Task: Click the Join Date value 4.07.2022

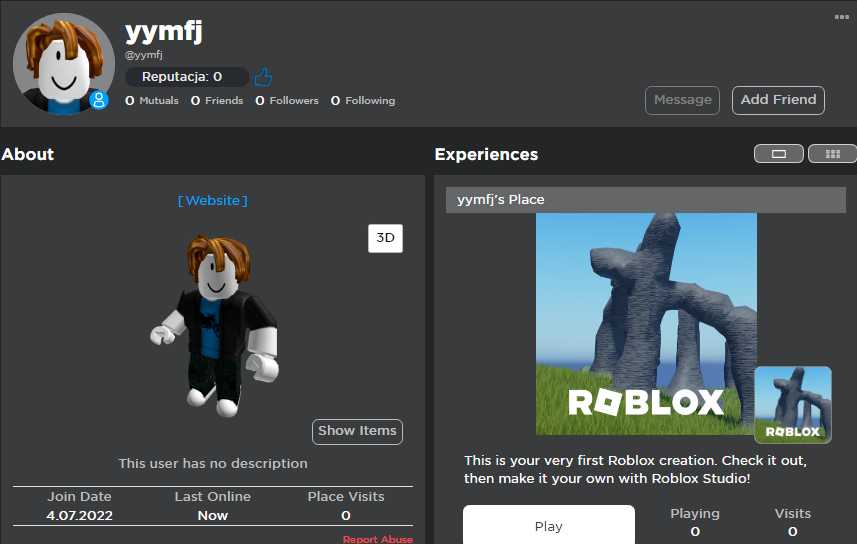Action: [x=80, y=516]
